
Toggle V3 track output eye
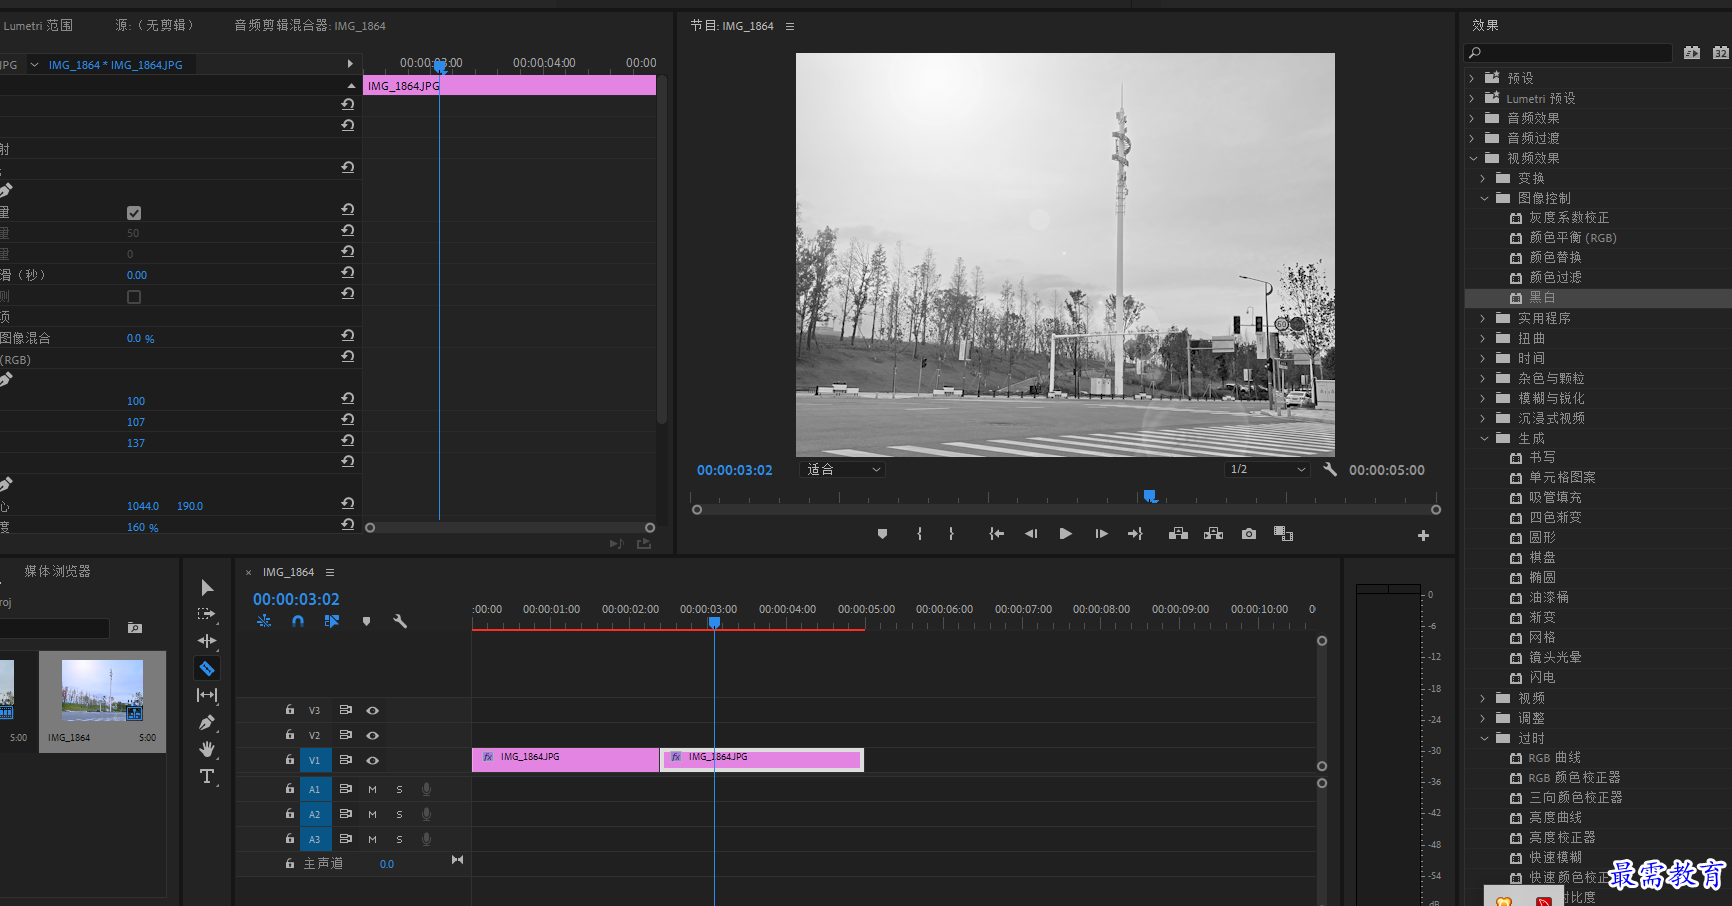[x=372, y=710]
